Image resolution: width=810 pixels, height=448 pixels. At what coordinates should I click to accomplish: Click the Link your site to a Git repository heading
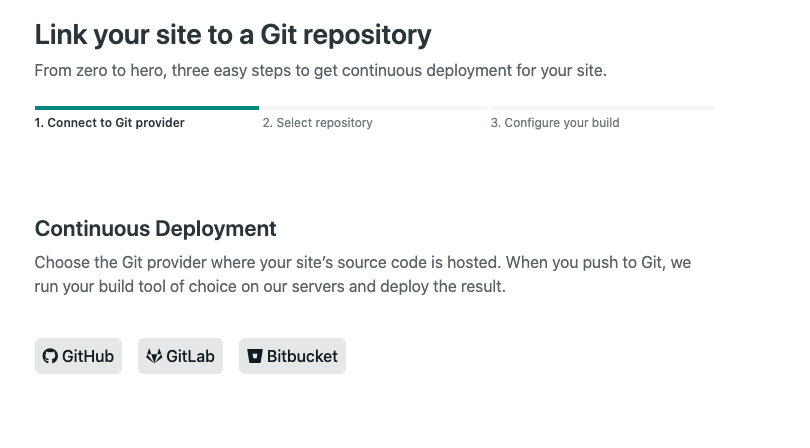pos(233,35)
